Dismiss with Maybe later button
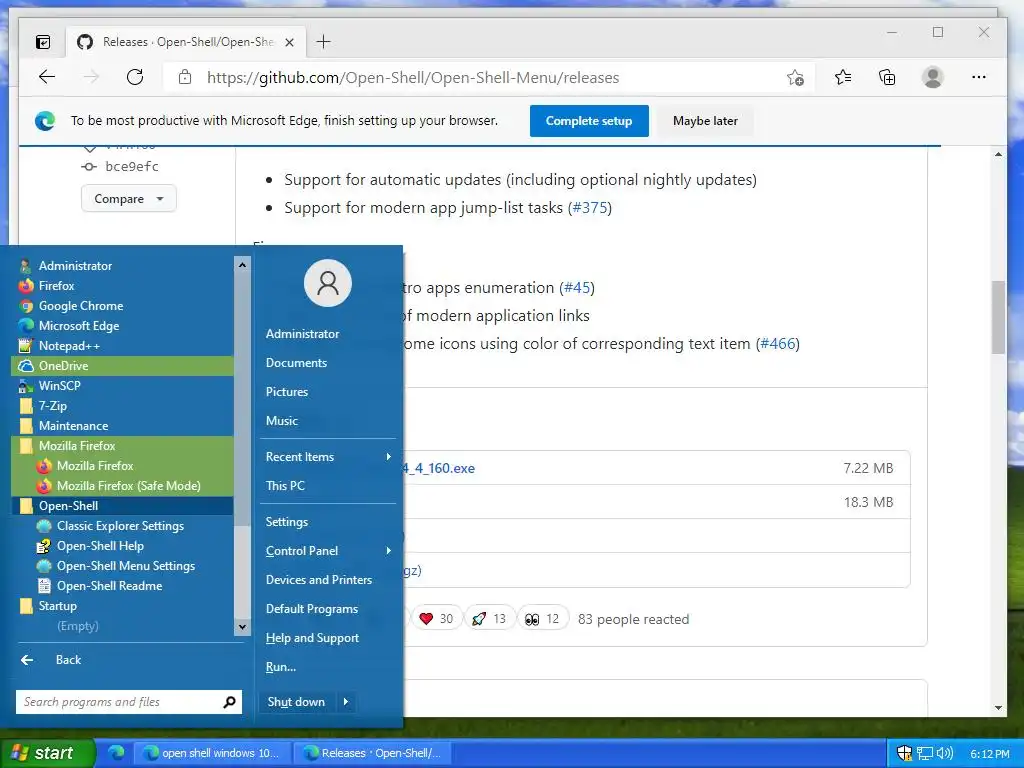This screenshot has height=768, width=1024. tap(705, 121)
